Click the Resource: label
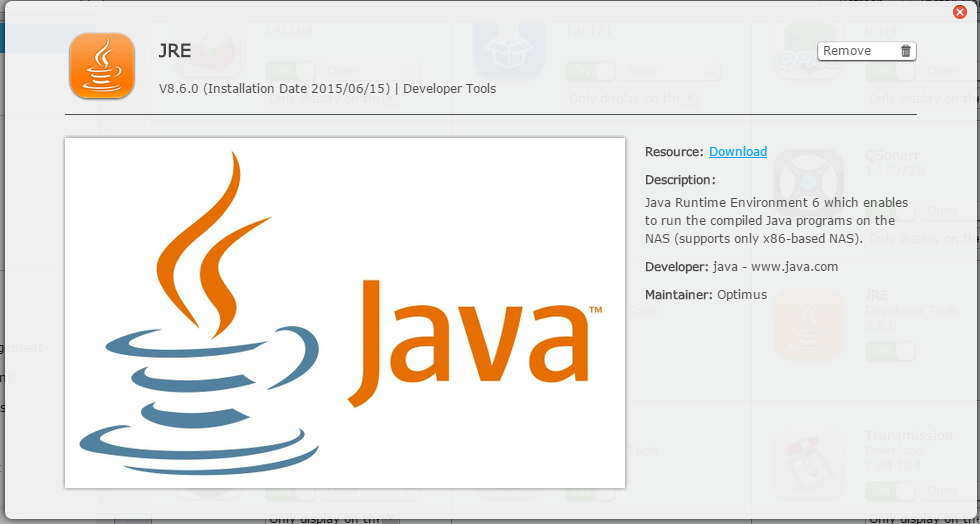Image resolution: width=980 pixels, height=524 pixels. click(674, 151)
